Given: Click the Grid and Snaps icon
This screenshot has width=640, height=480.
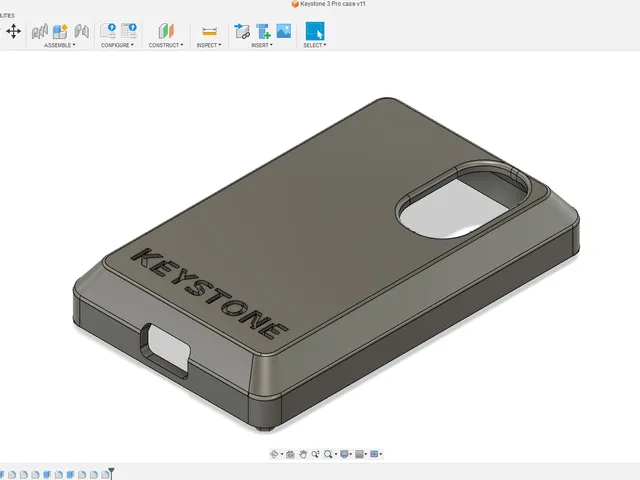Looking at the screenshot, I should [x=359, y=454].
